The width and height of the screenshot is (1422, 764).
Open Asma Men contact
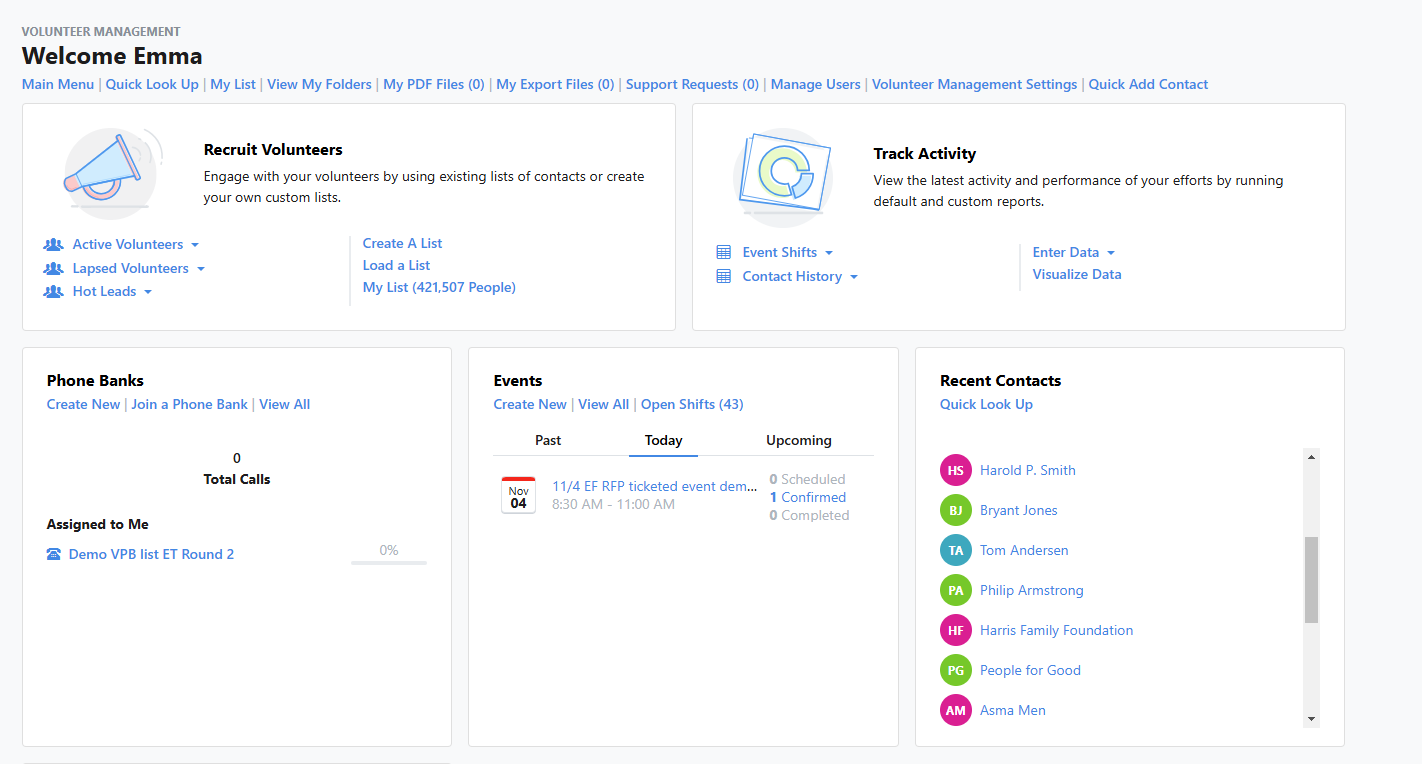tap(1013, 710)
